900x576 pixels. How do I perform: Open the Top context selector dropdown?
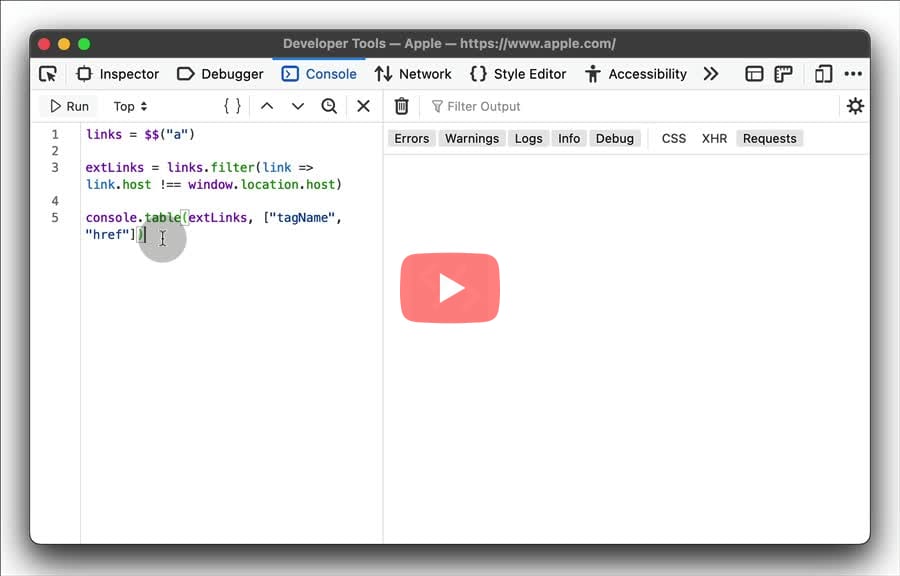tap(130, 106)
